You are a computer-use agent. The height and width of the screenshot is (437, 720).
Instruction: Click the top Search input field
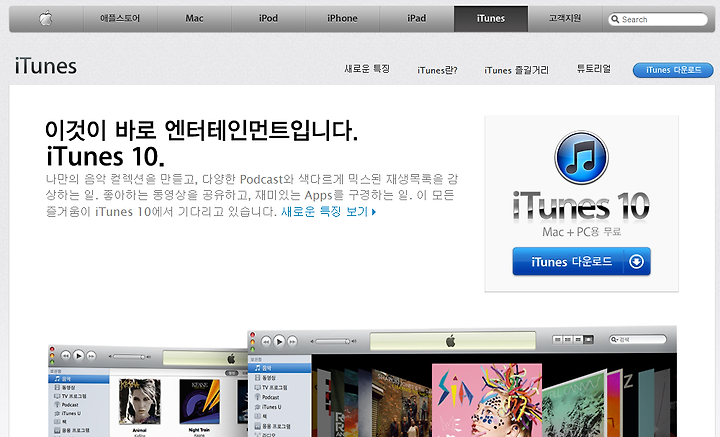(x=658, y=19)
